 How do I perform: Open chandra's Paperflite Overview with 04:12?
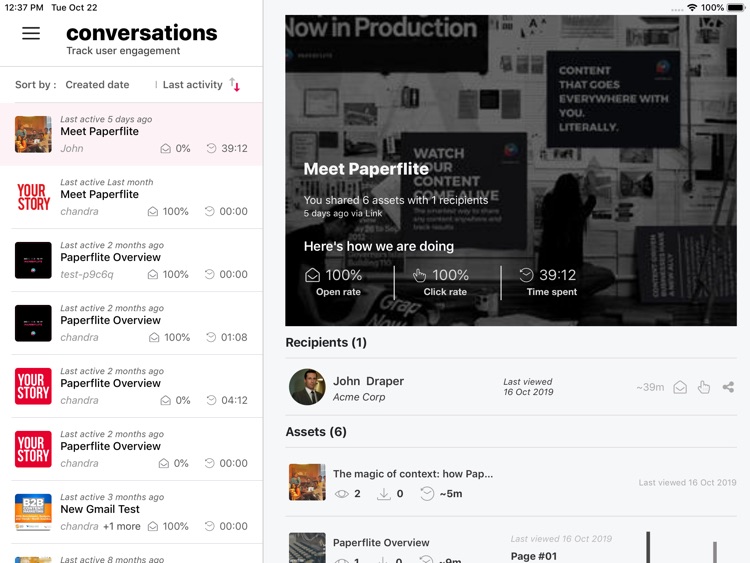tap(132, 386)
